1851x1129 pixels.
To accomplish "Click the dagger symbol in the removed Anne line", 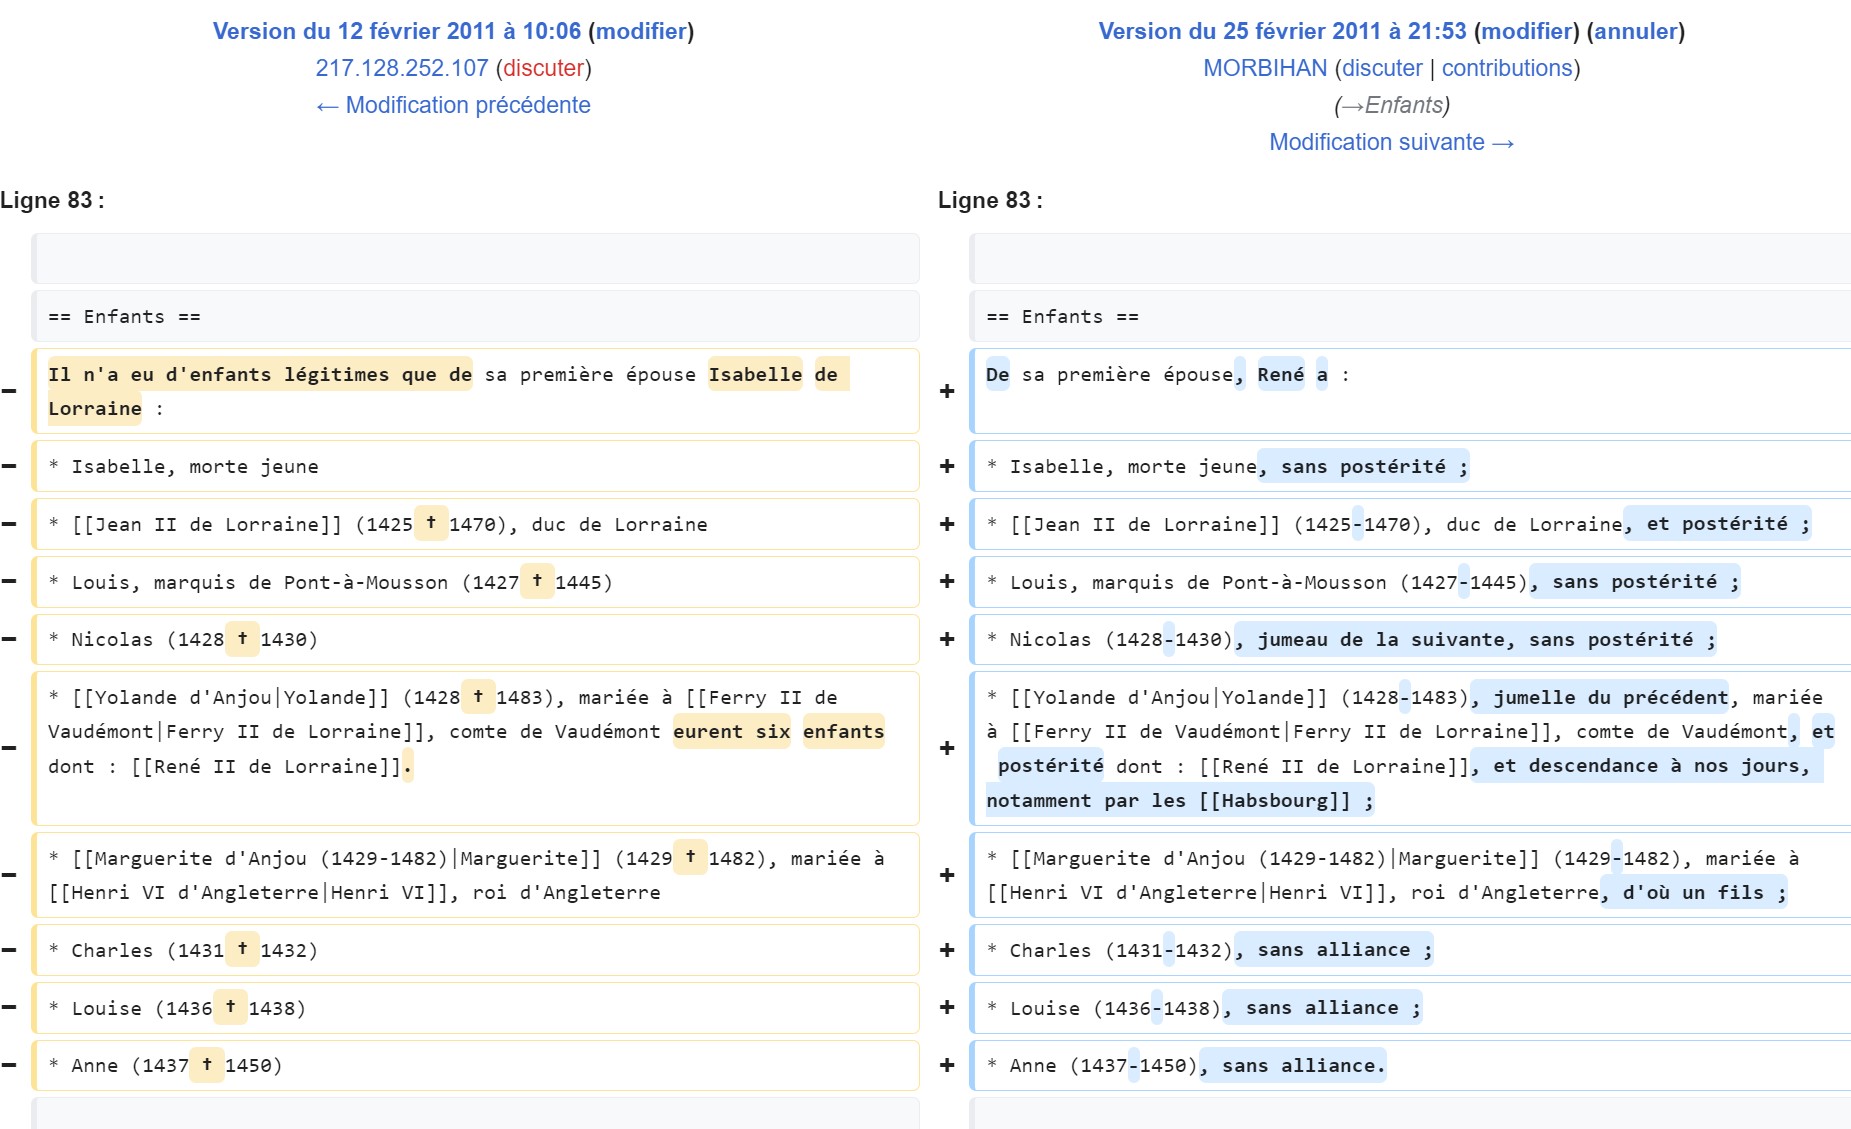I will [207, 1064].
